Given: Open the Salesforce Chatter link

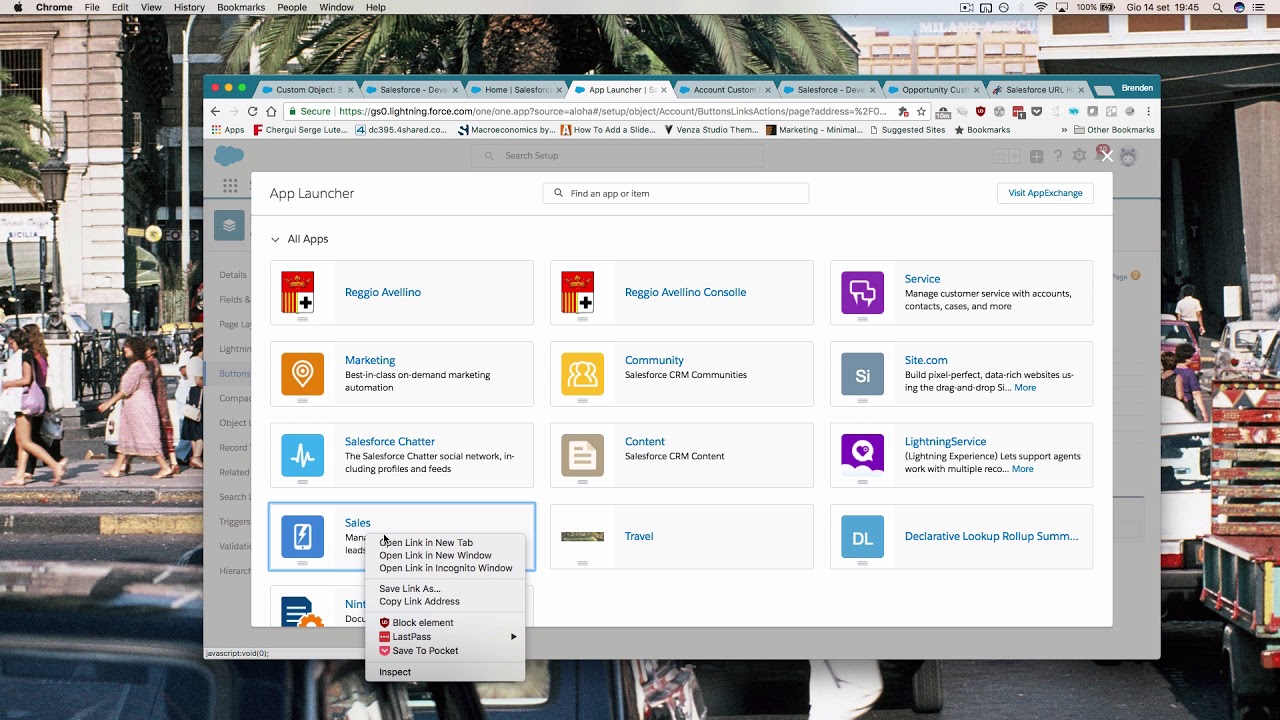Looking at the screenshot, I should click(x=389, y=441).
